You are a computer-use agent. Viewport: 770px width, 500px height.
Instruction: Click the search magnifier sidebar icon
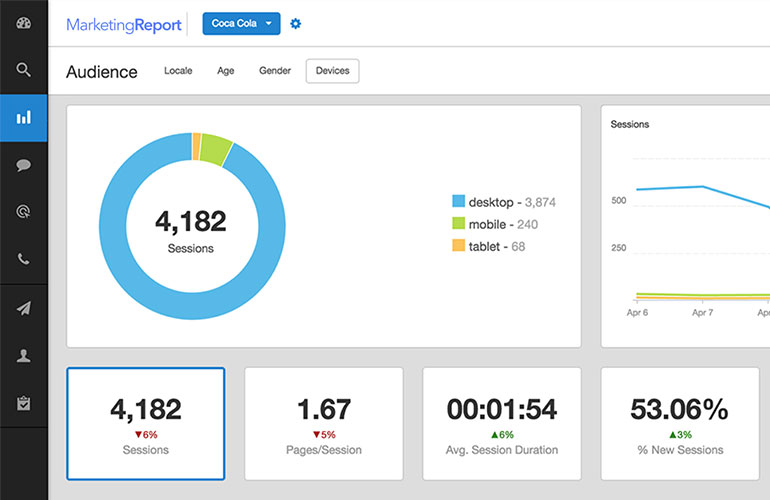tap(23, 70)
